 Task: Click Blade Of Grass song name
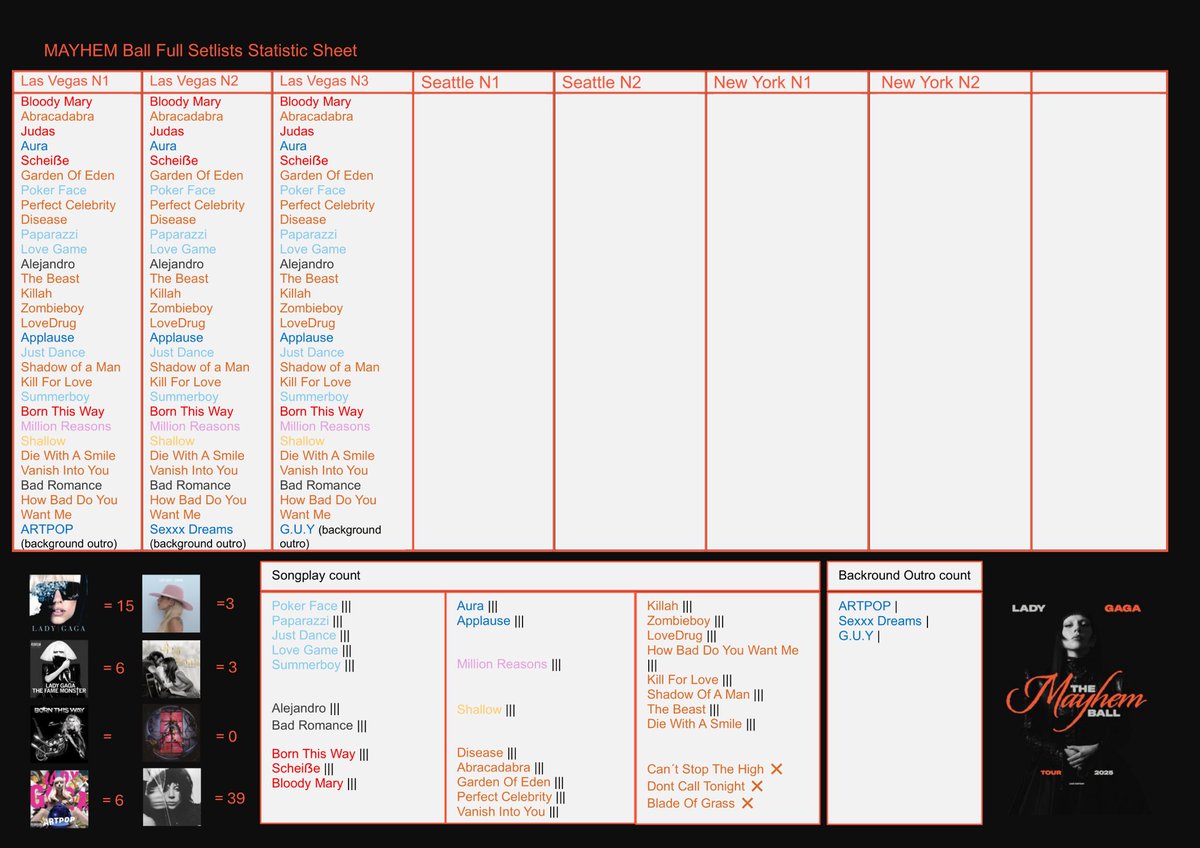[691, 803]
